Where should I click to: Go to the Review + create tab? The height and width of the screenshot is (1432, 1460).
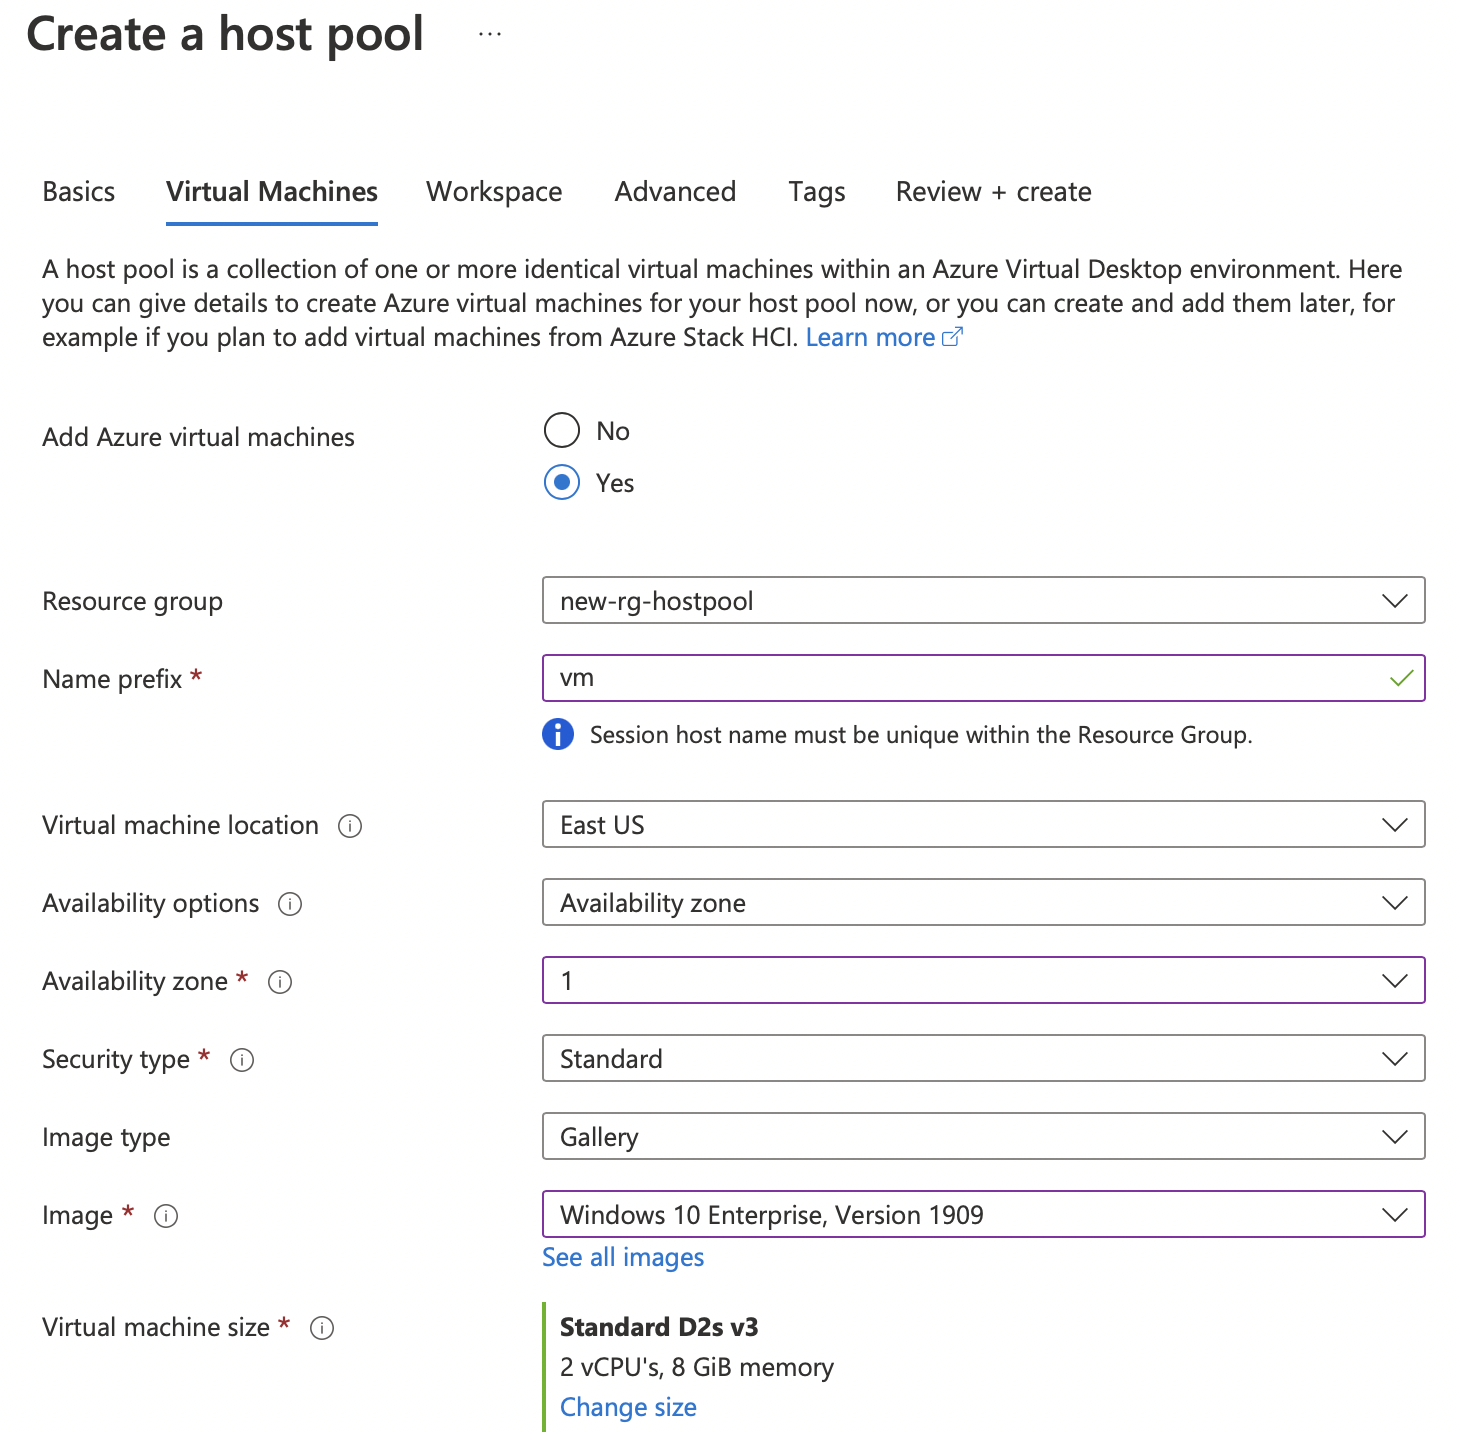993,192
